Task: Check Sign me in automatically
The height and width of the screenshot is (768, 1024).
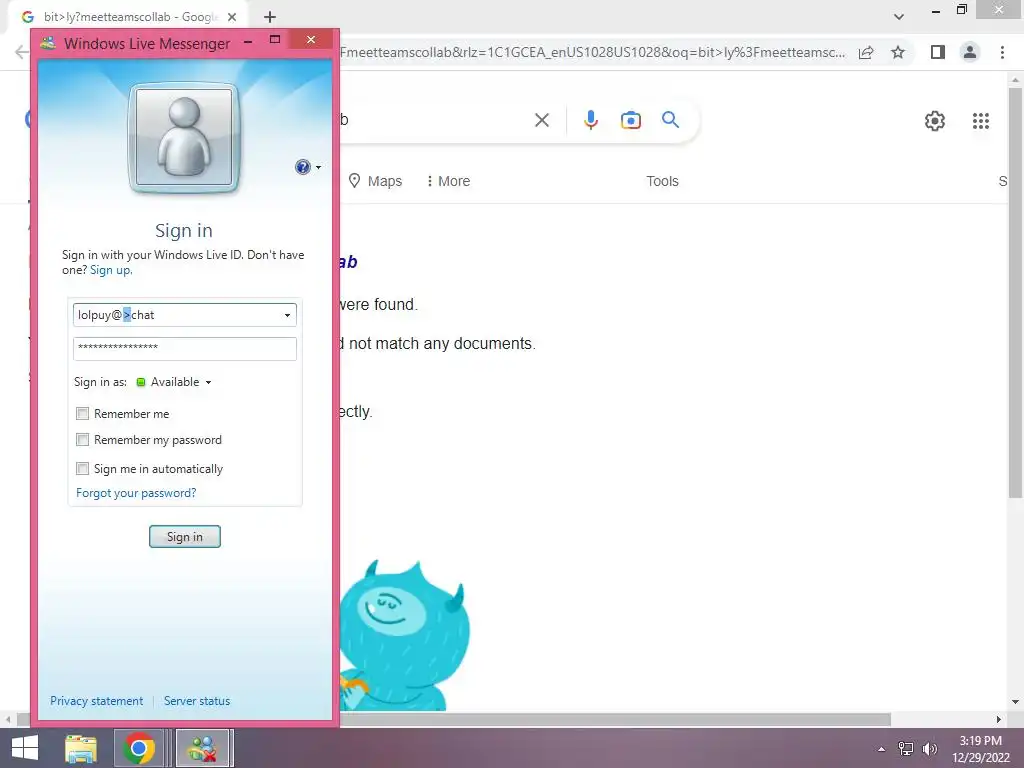Action: (x=82, y=468)
